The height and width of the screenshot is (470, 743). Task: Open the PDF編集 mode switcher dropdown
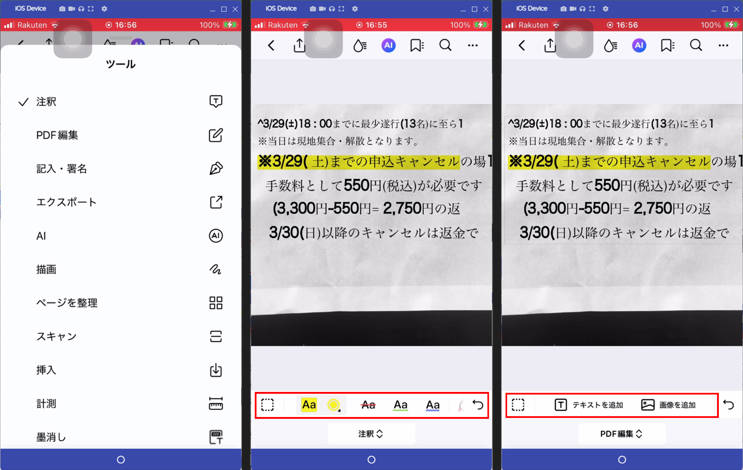click(x=622, y=434)
